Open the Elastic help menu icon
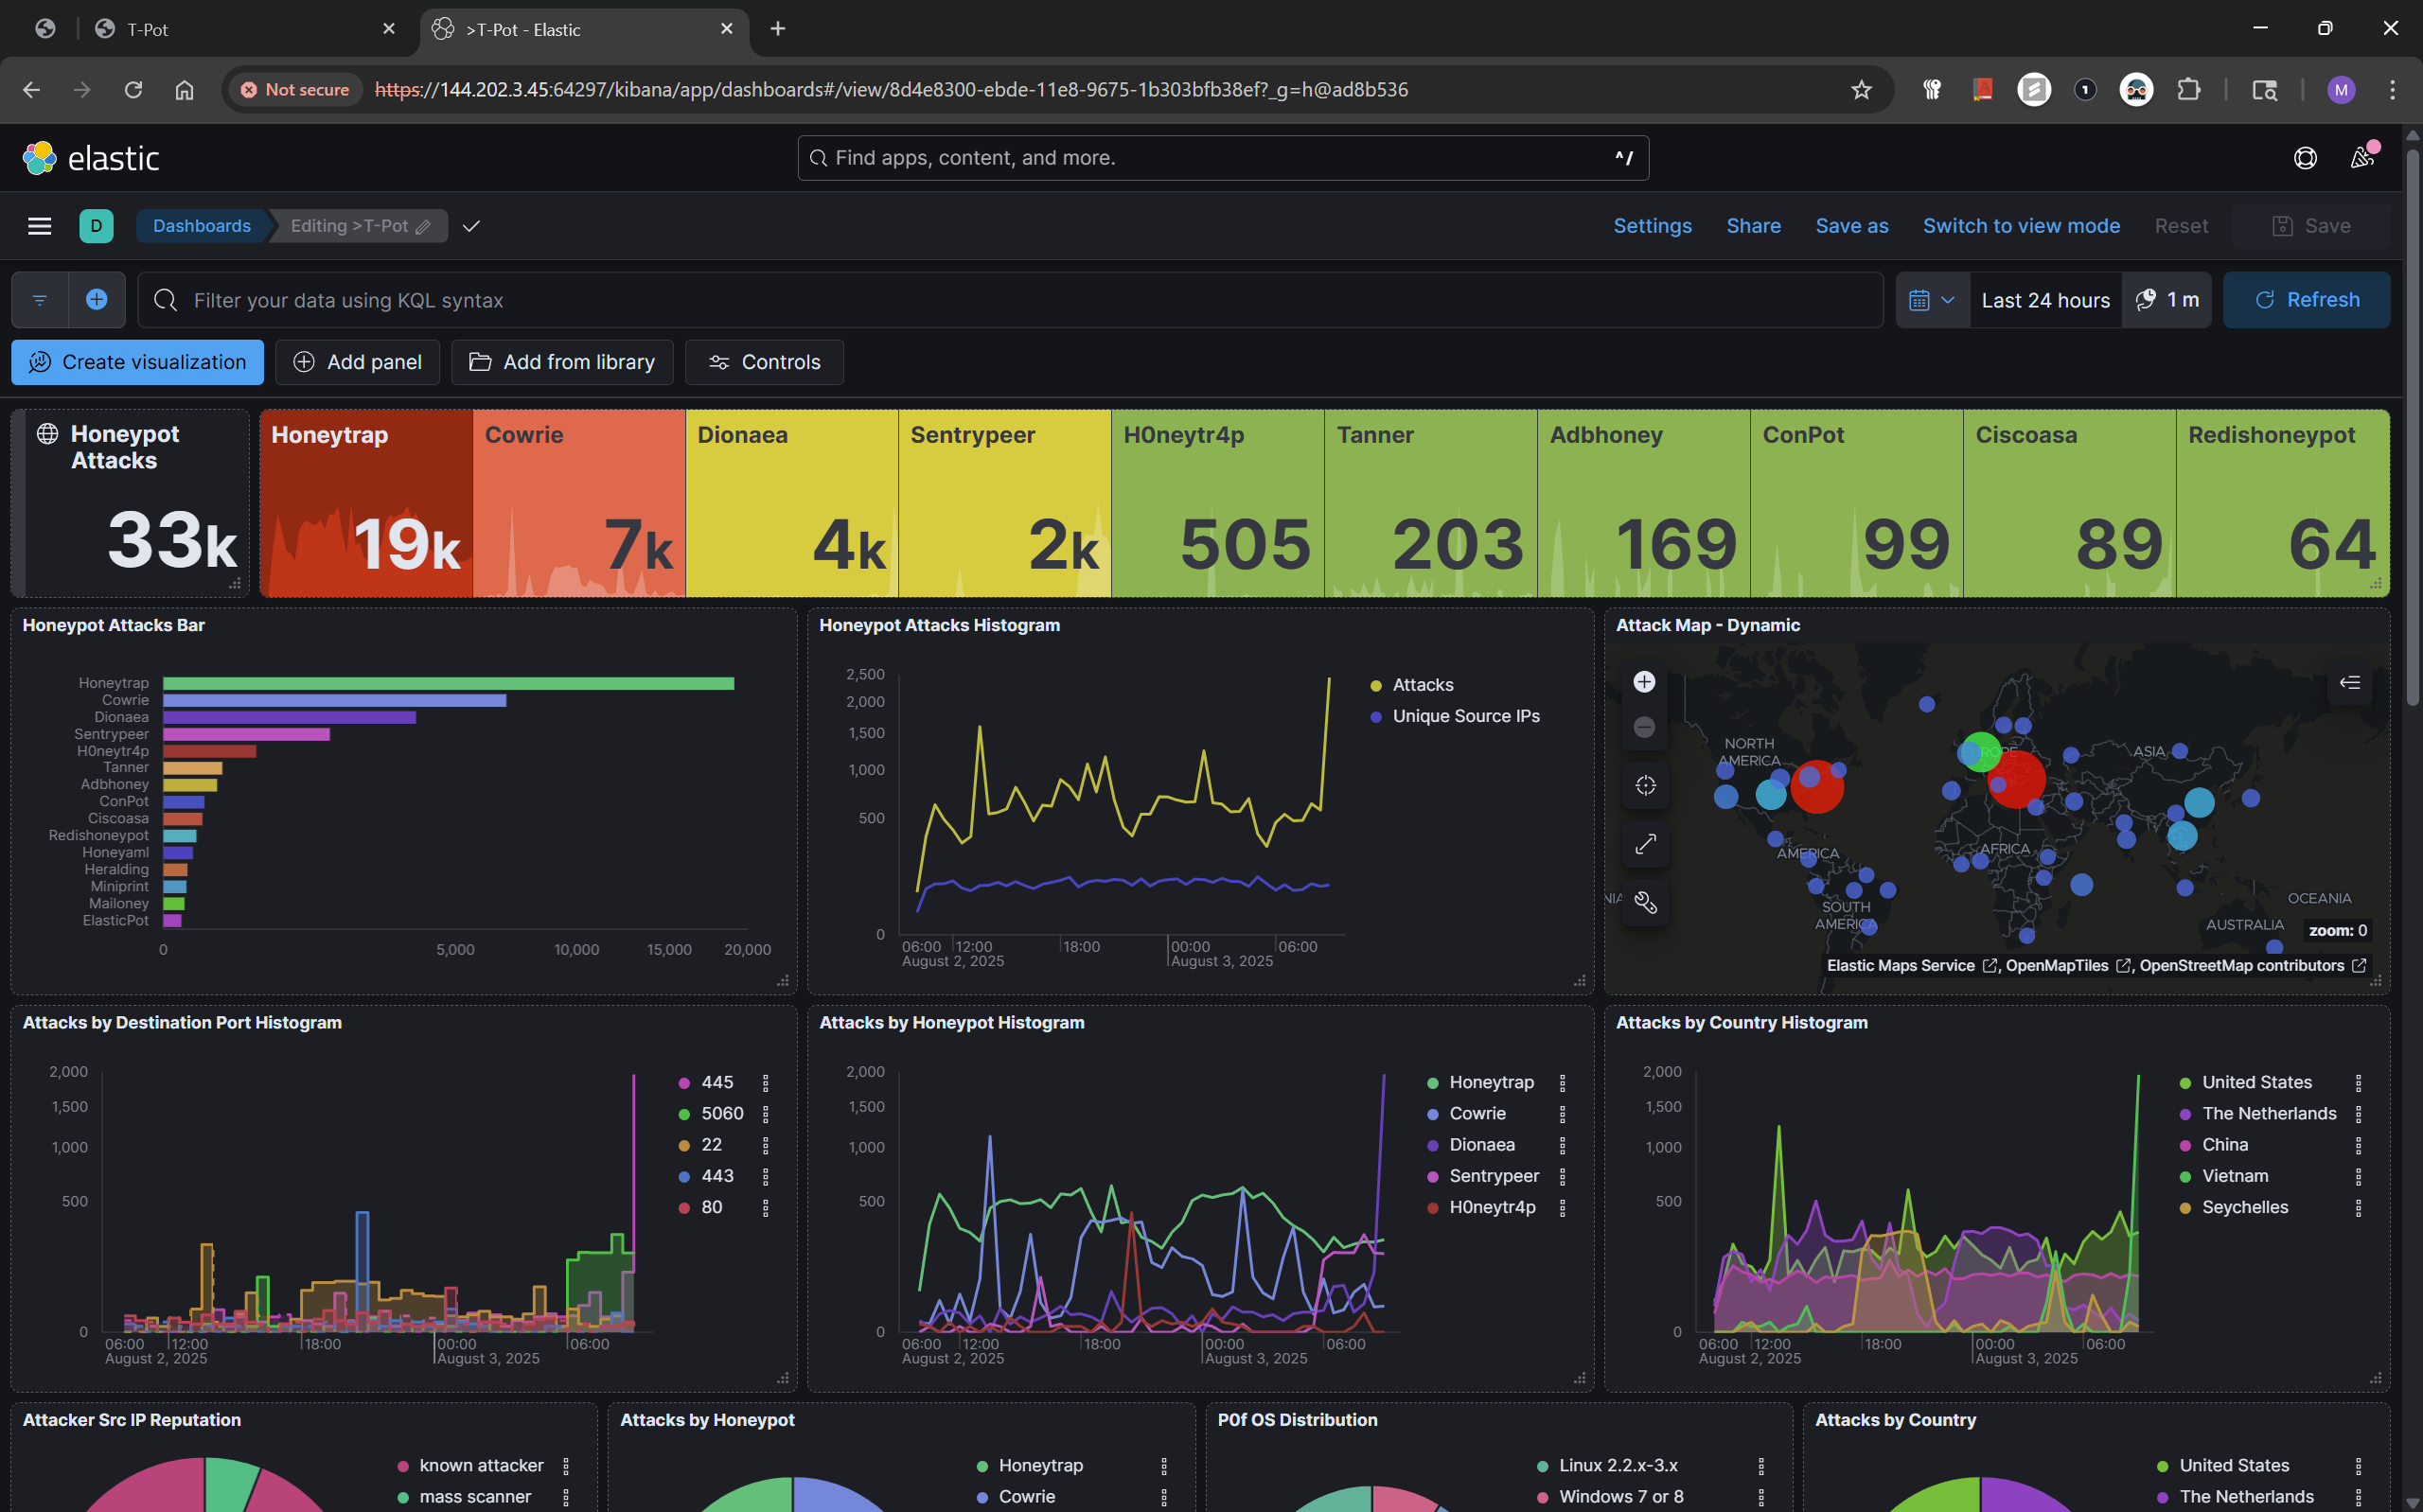Screen dimensions: 2423x1512 (x=2305, y=158)
